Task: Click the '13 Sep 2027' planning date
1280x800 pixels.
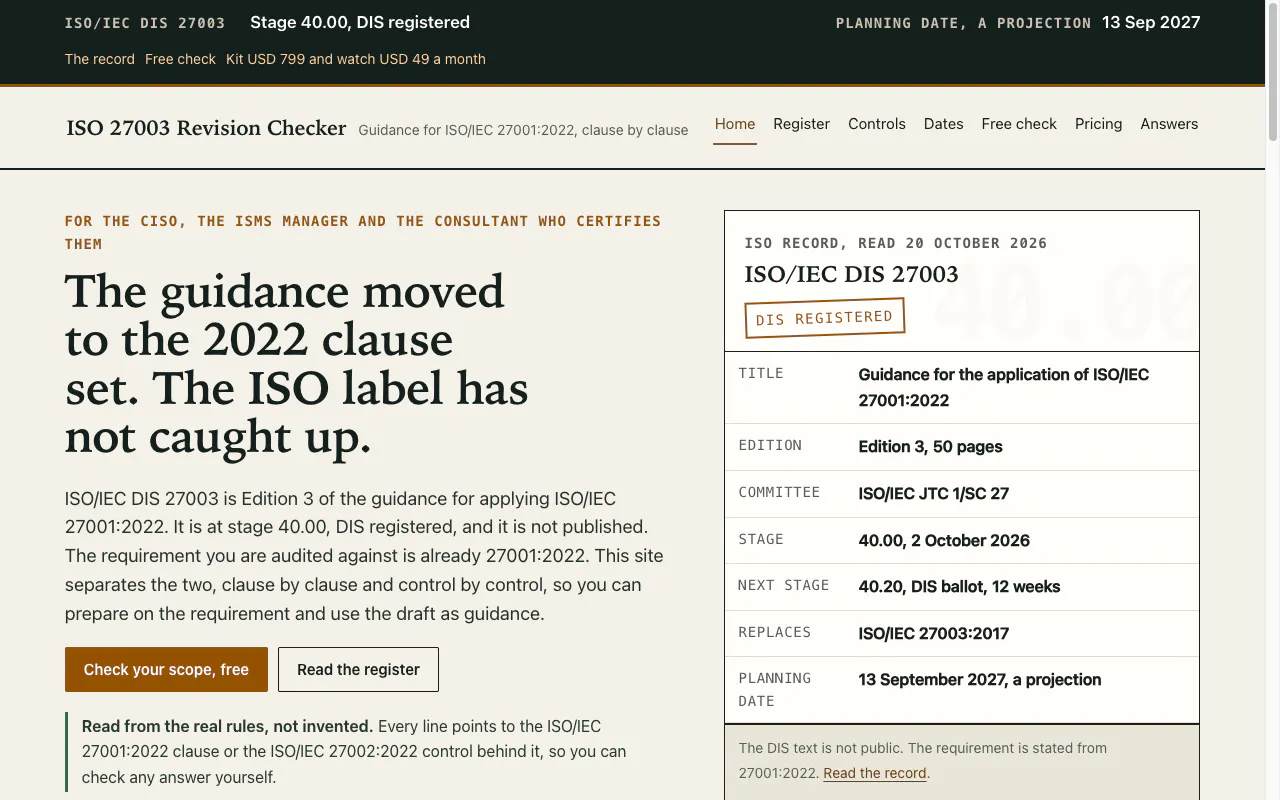Action: click(x=1151, y=22)
